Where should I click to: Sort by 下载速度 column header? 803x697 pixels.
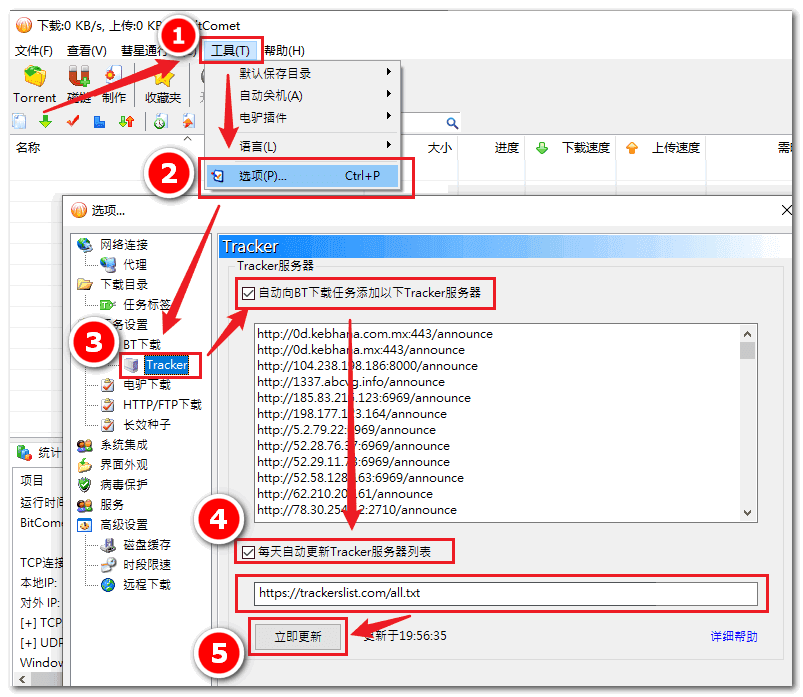(x=585, y=148)
